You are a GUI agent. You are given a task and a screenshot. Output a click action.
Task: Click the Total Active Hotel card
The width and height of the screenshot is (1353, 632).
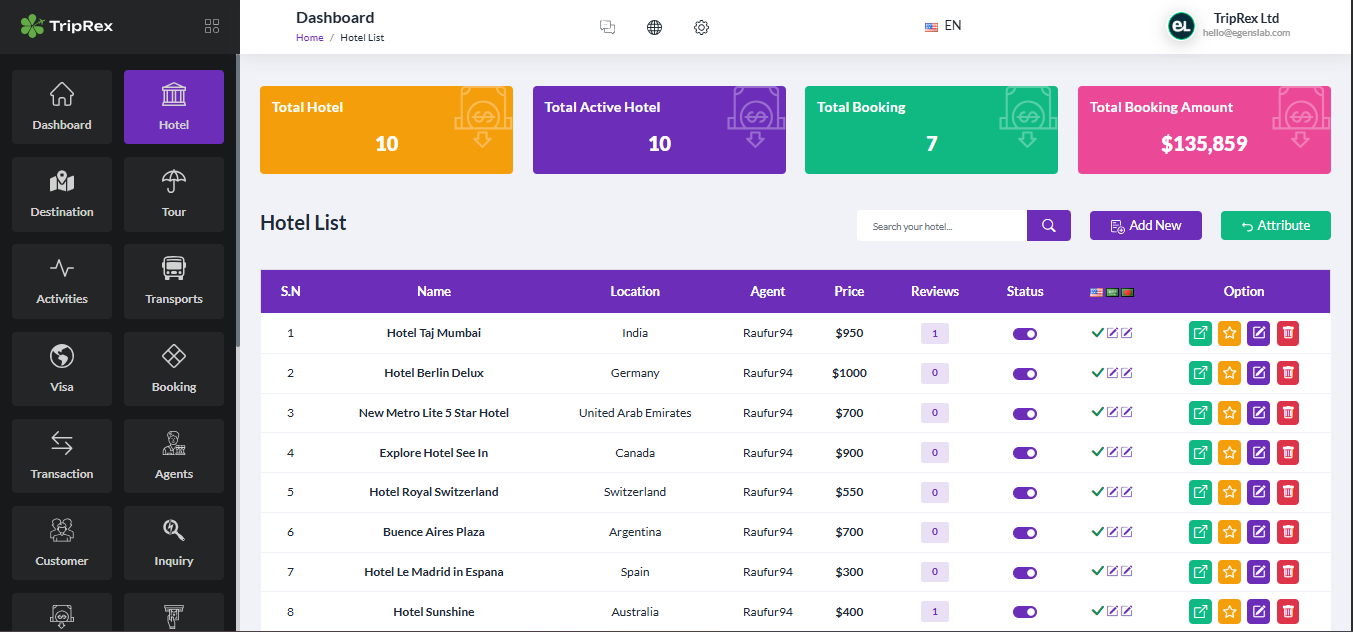[659, 130]
